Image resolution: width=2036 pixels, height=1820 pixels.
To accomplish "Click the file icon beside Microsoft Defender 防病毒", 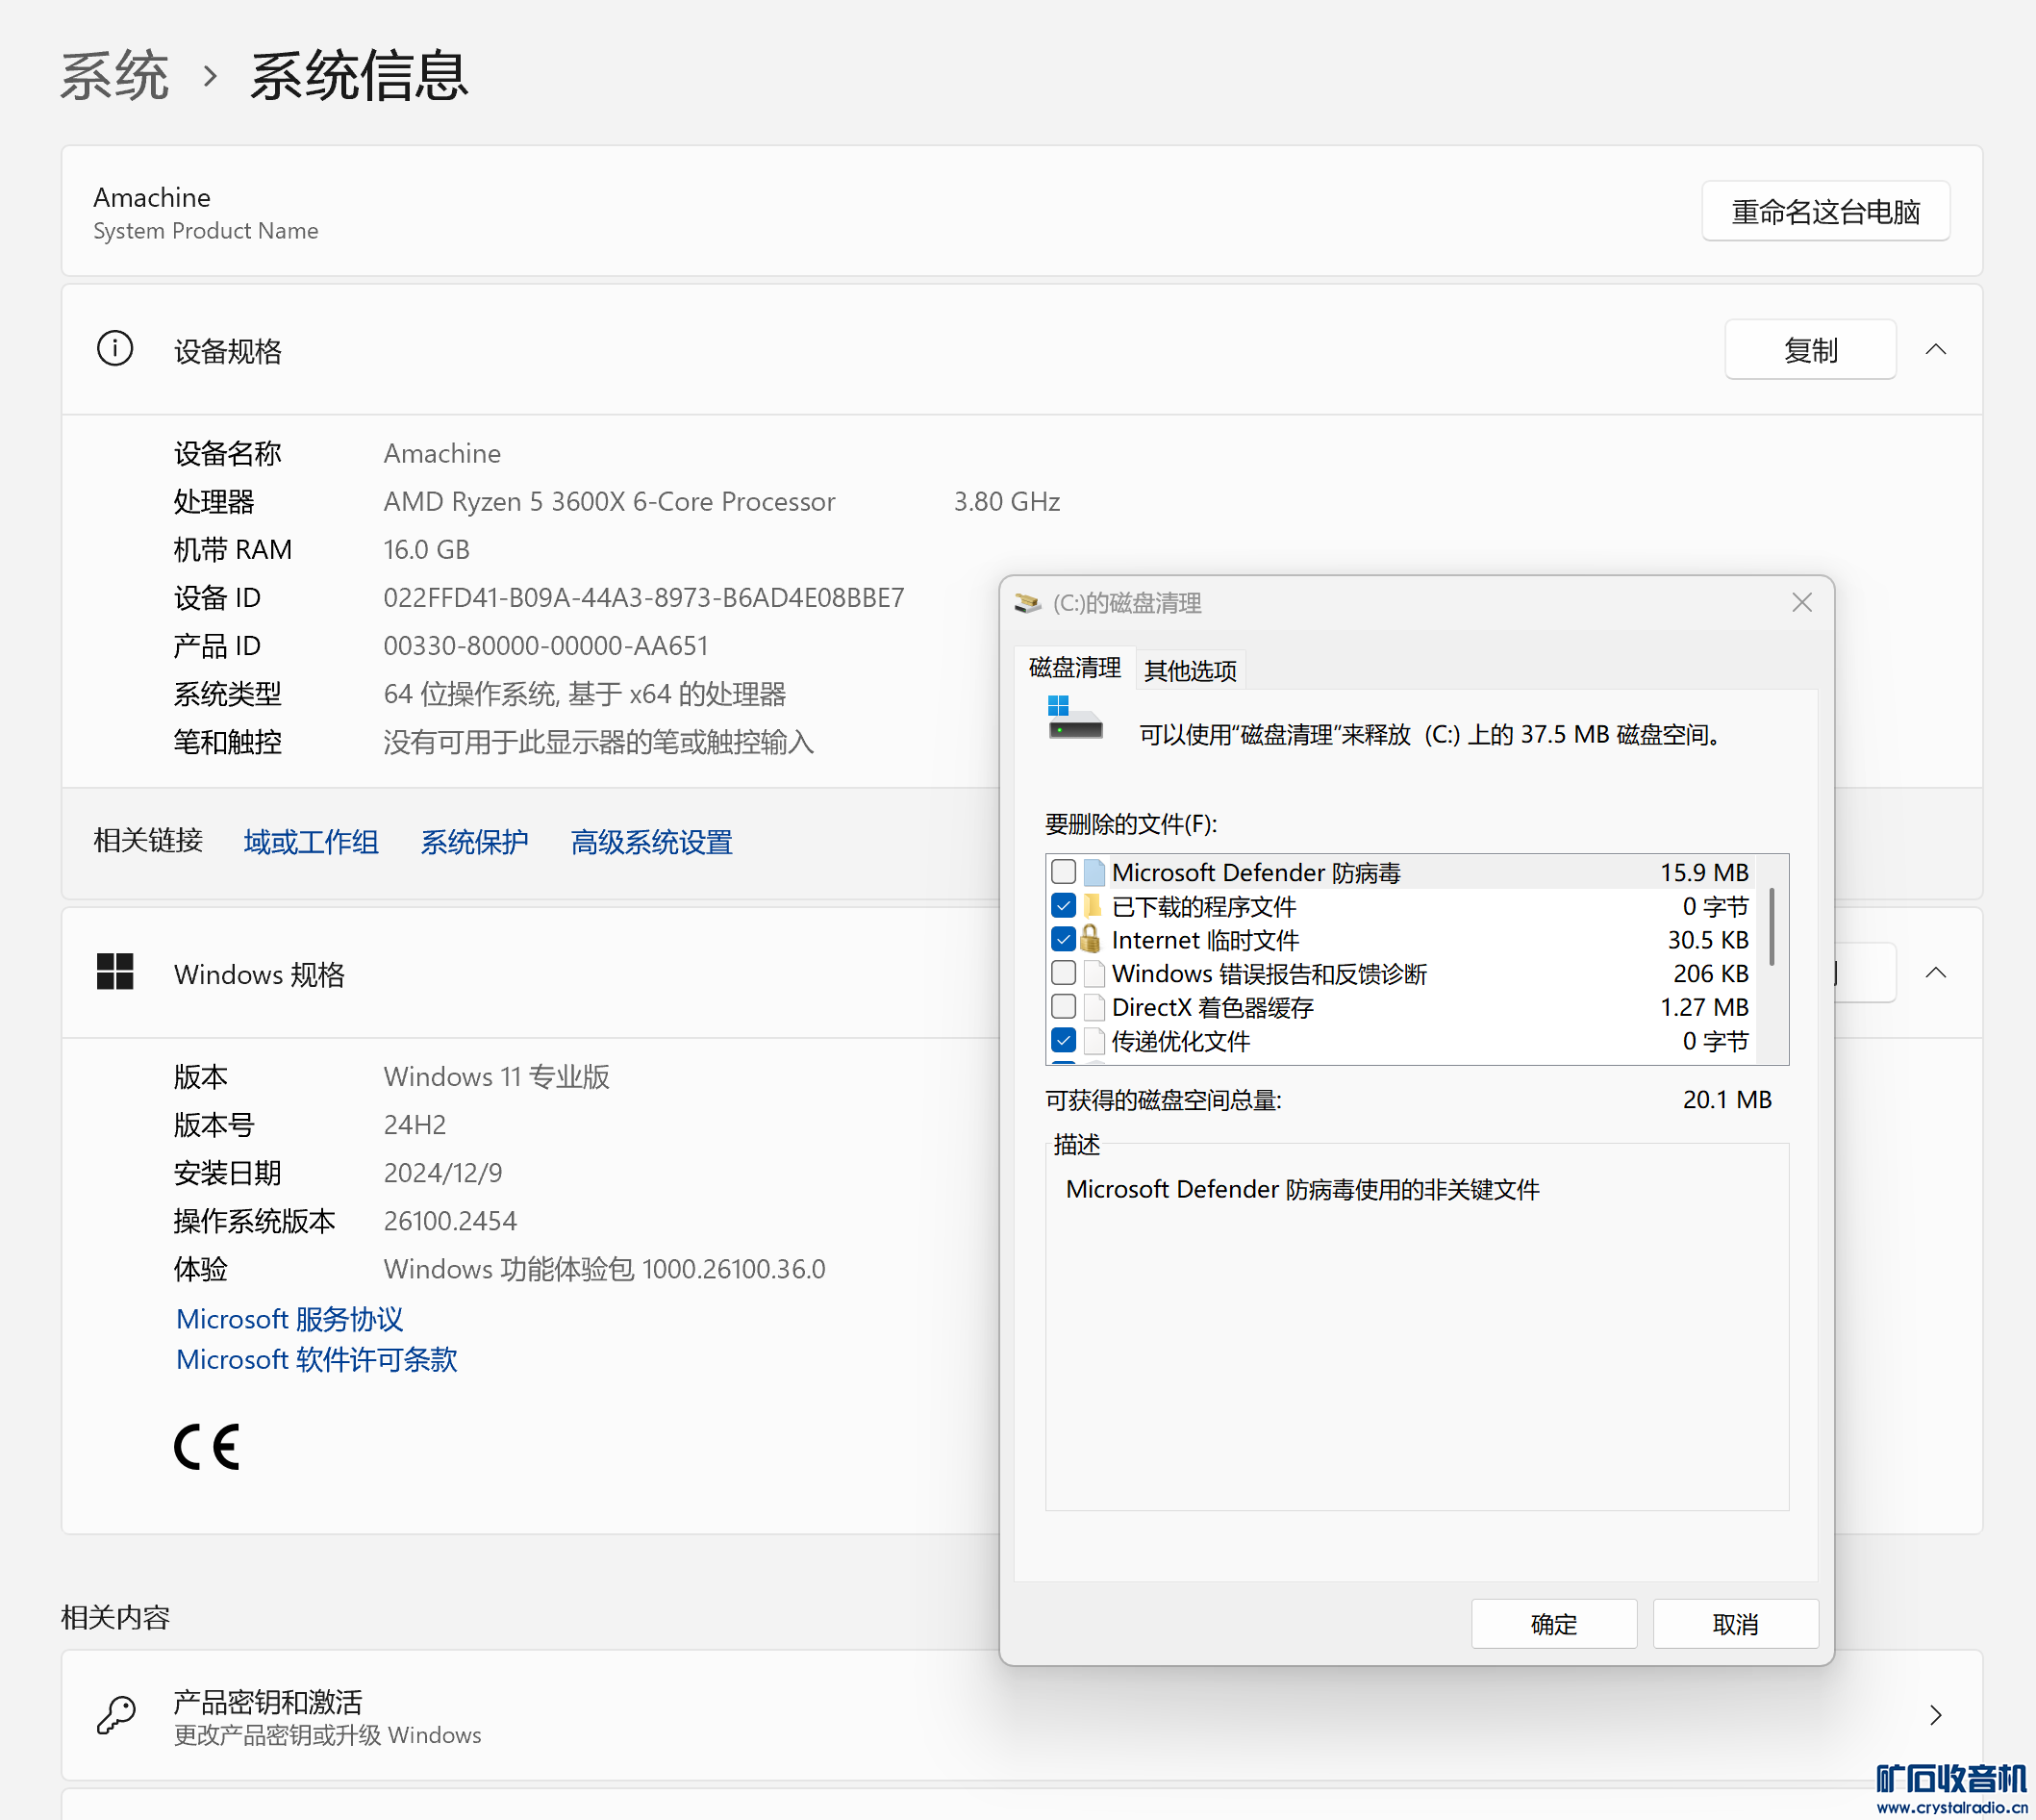I will 1094,872.
